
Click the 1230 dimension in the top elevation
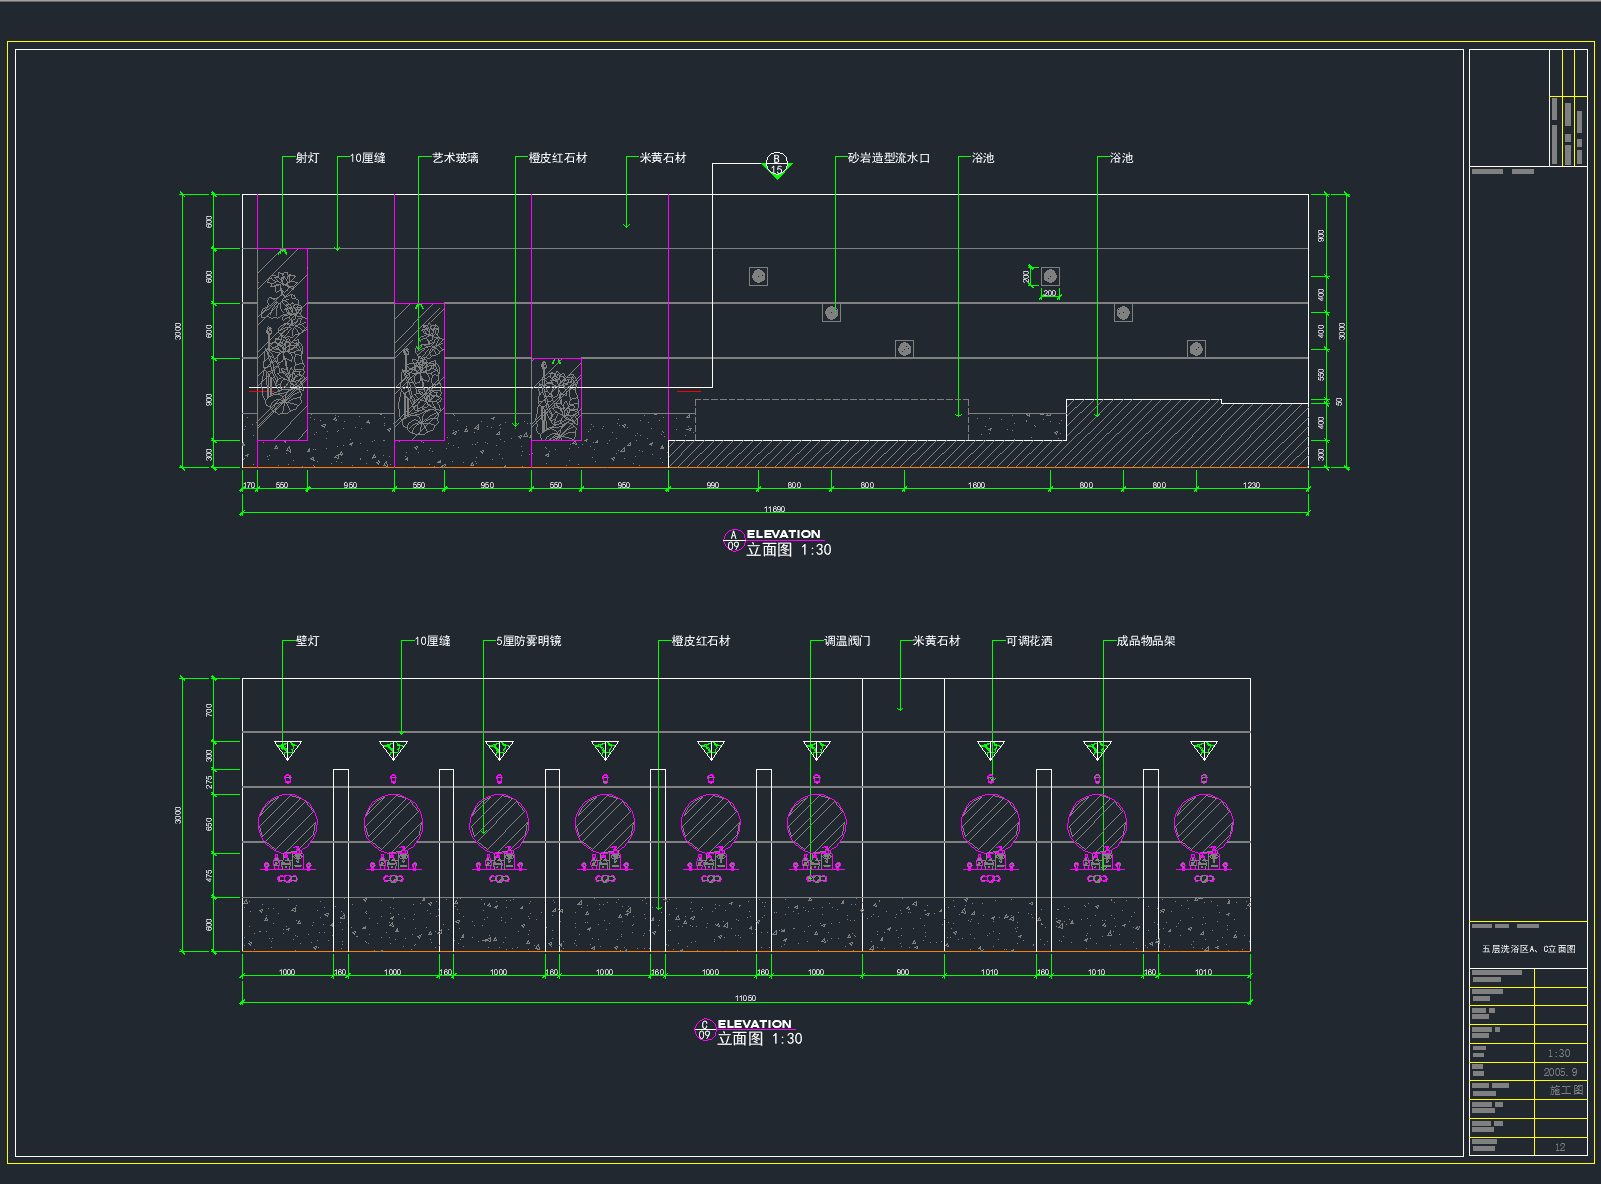click(x=1251, y=485)
